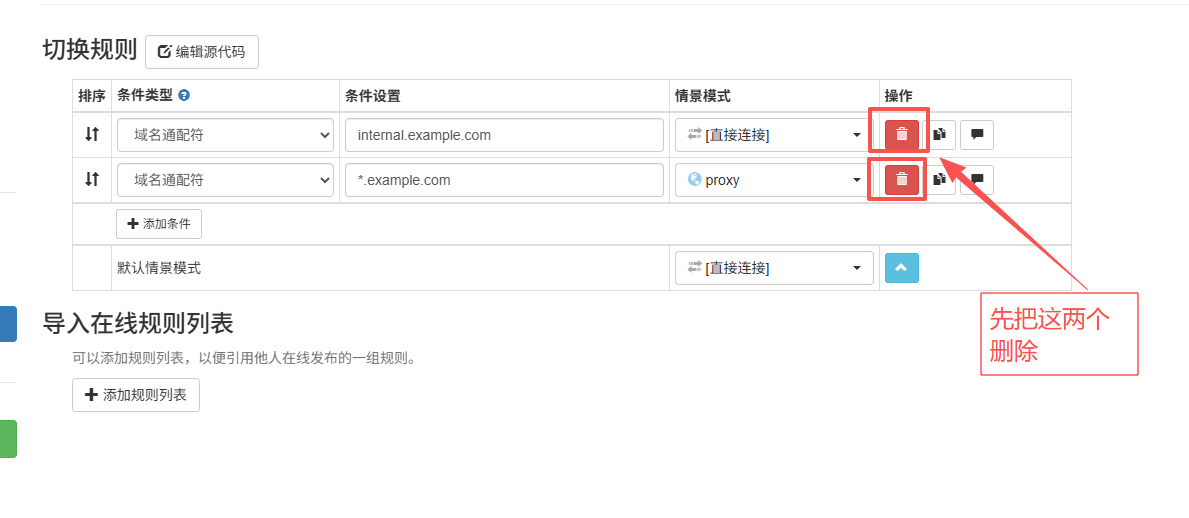Click 添加规则列表 button
The height and width of the screenshot is (518, 1189).
click(x=136, y=394)
